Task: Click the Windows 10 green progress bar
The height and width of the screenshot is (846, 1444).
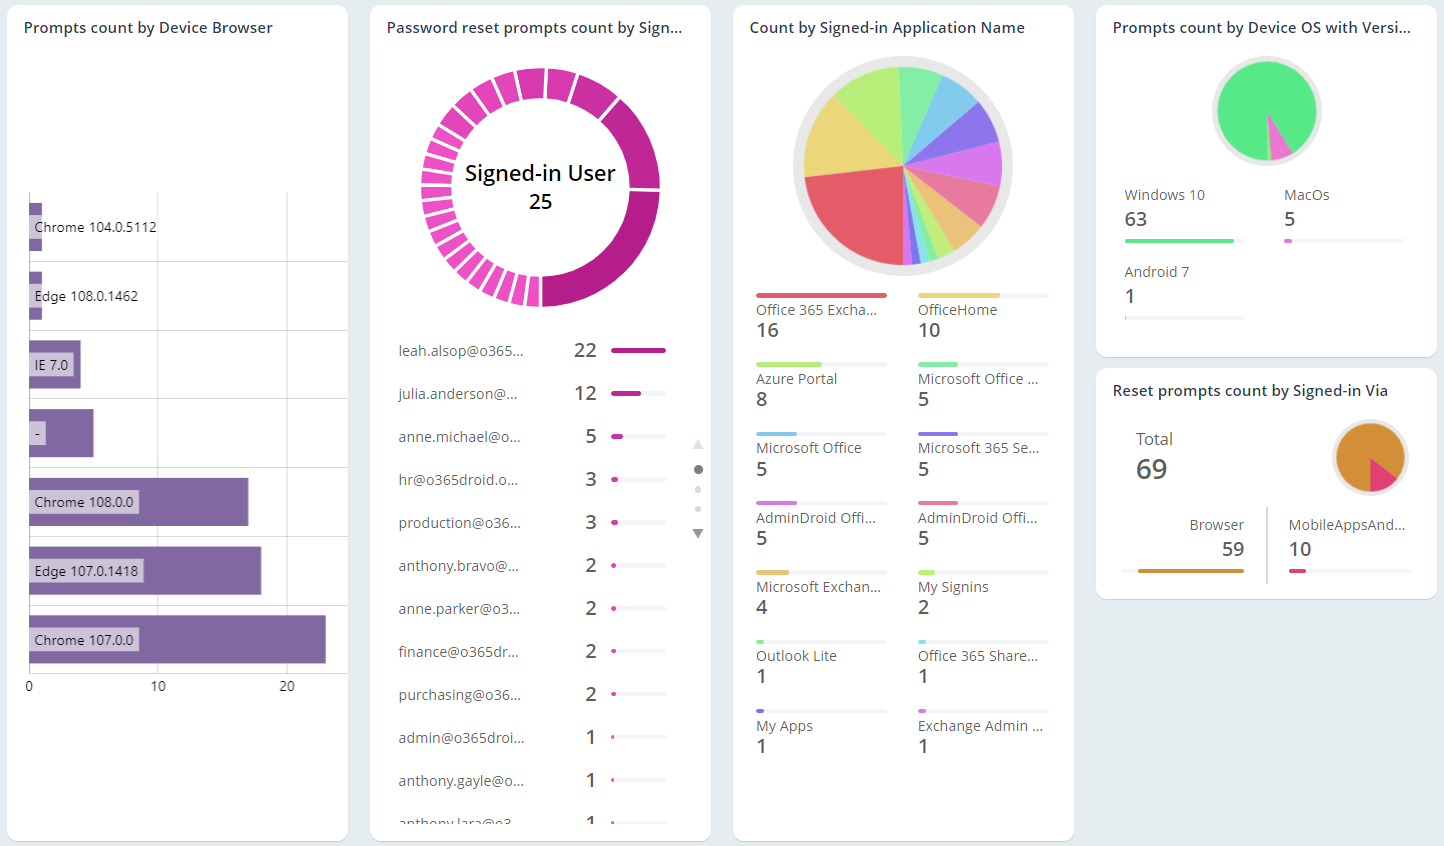Action: click(1179, 241)
